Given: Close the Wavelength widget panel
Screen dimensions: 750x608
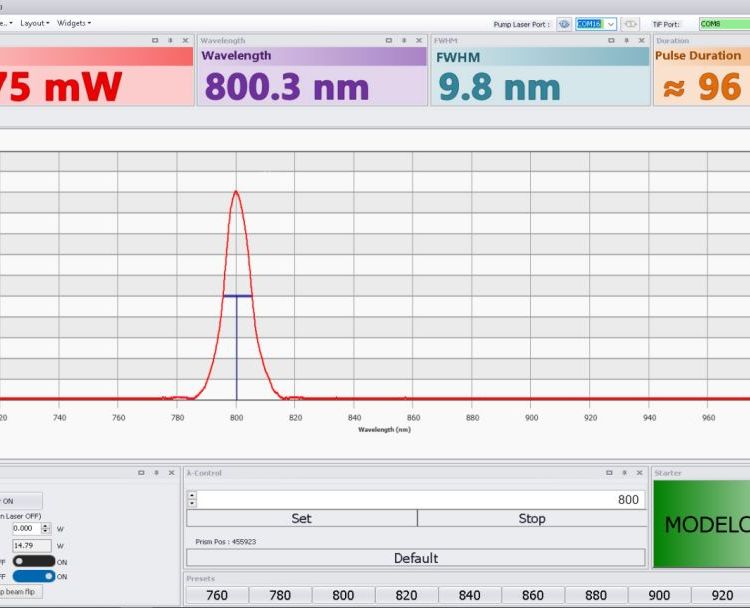Looking at the screenshot, I should tap(419, 41).
